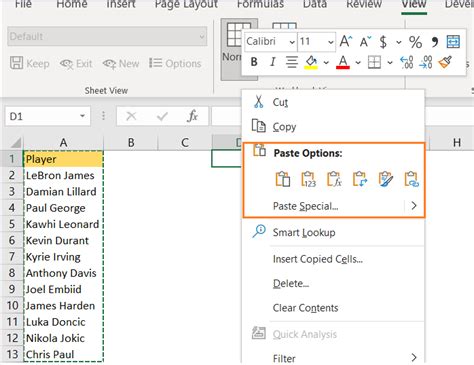Click the Borders grid icon

(x=374, y=62)
